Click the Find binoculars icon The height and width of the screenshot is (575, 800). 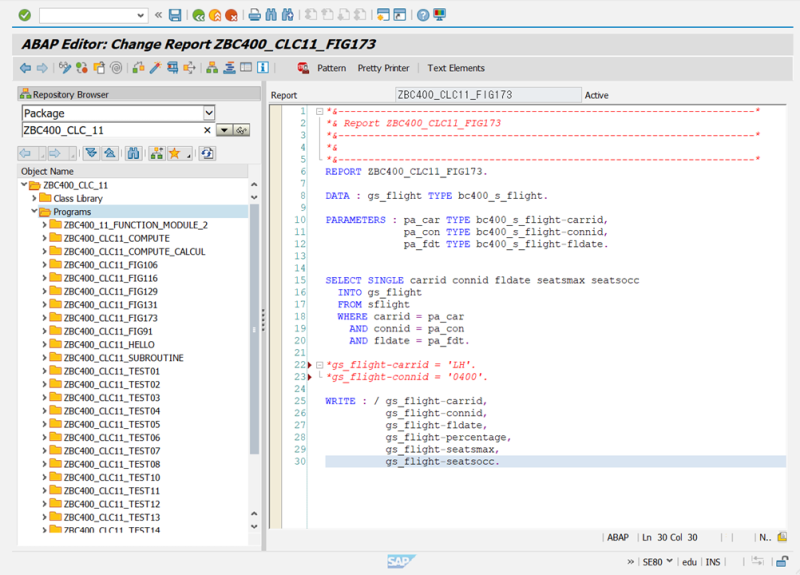point(271,15)
